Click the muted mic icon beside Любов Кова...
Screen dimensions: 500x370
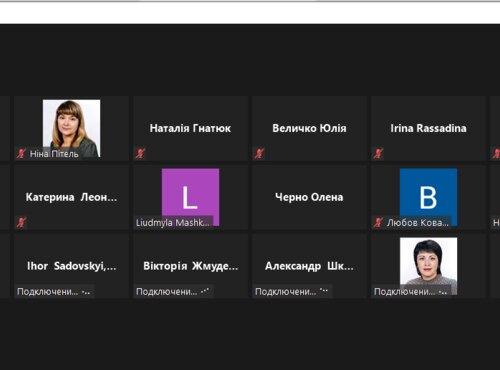click(378, 222)
